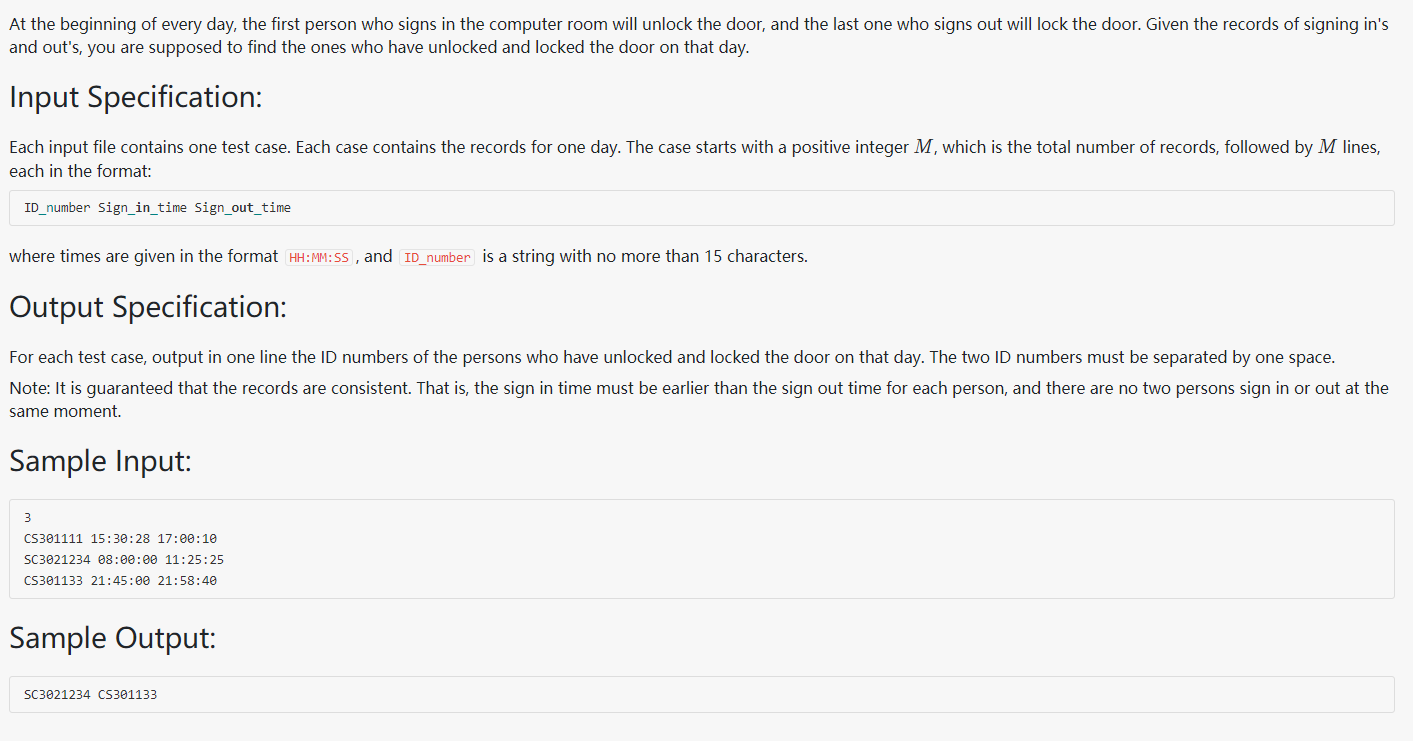Click the CS301111 15:30:28 record line

[x=120, y=539]
